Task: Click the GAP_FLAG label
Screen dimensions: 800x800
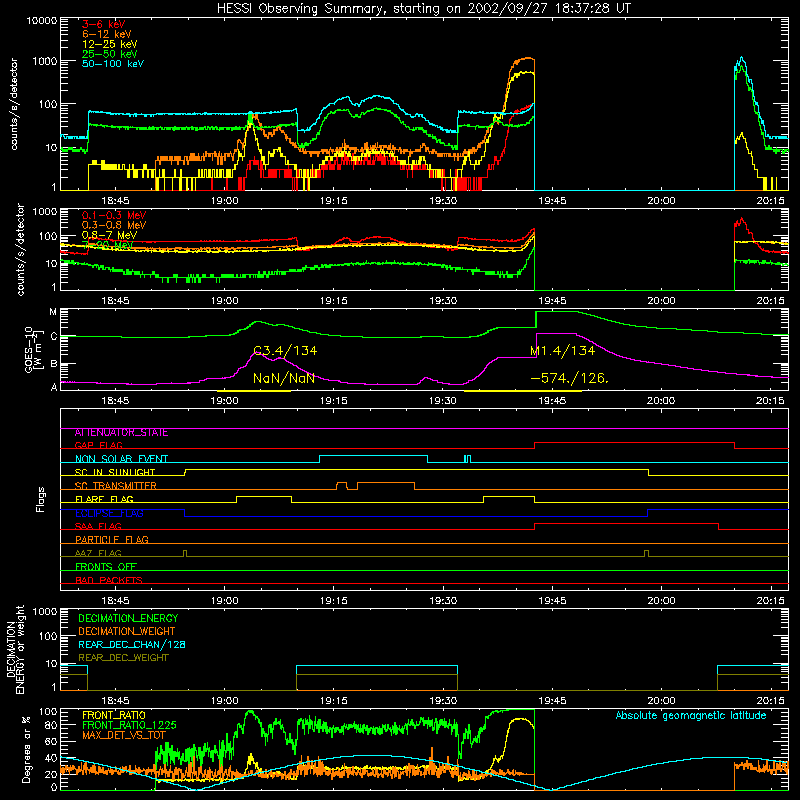Action: coord(98,445)
